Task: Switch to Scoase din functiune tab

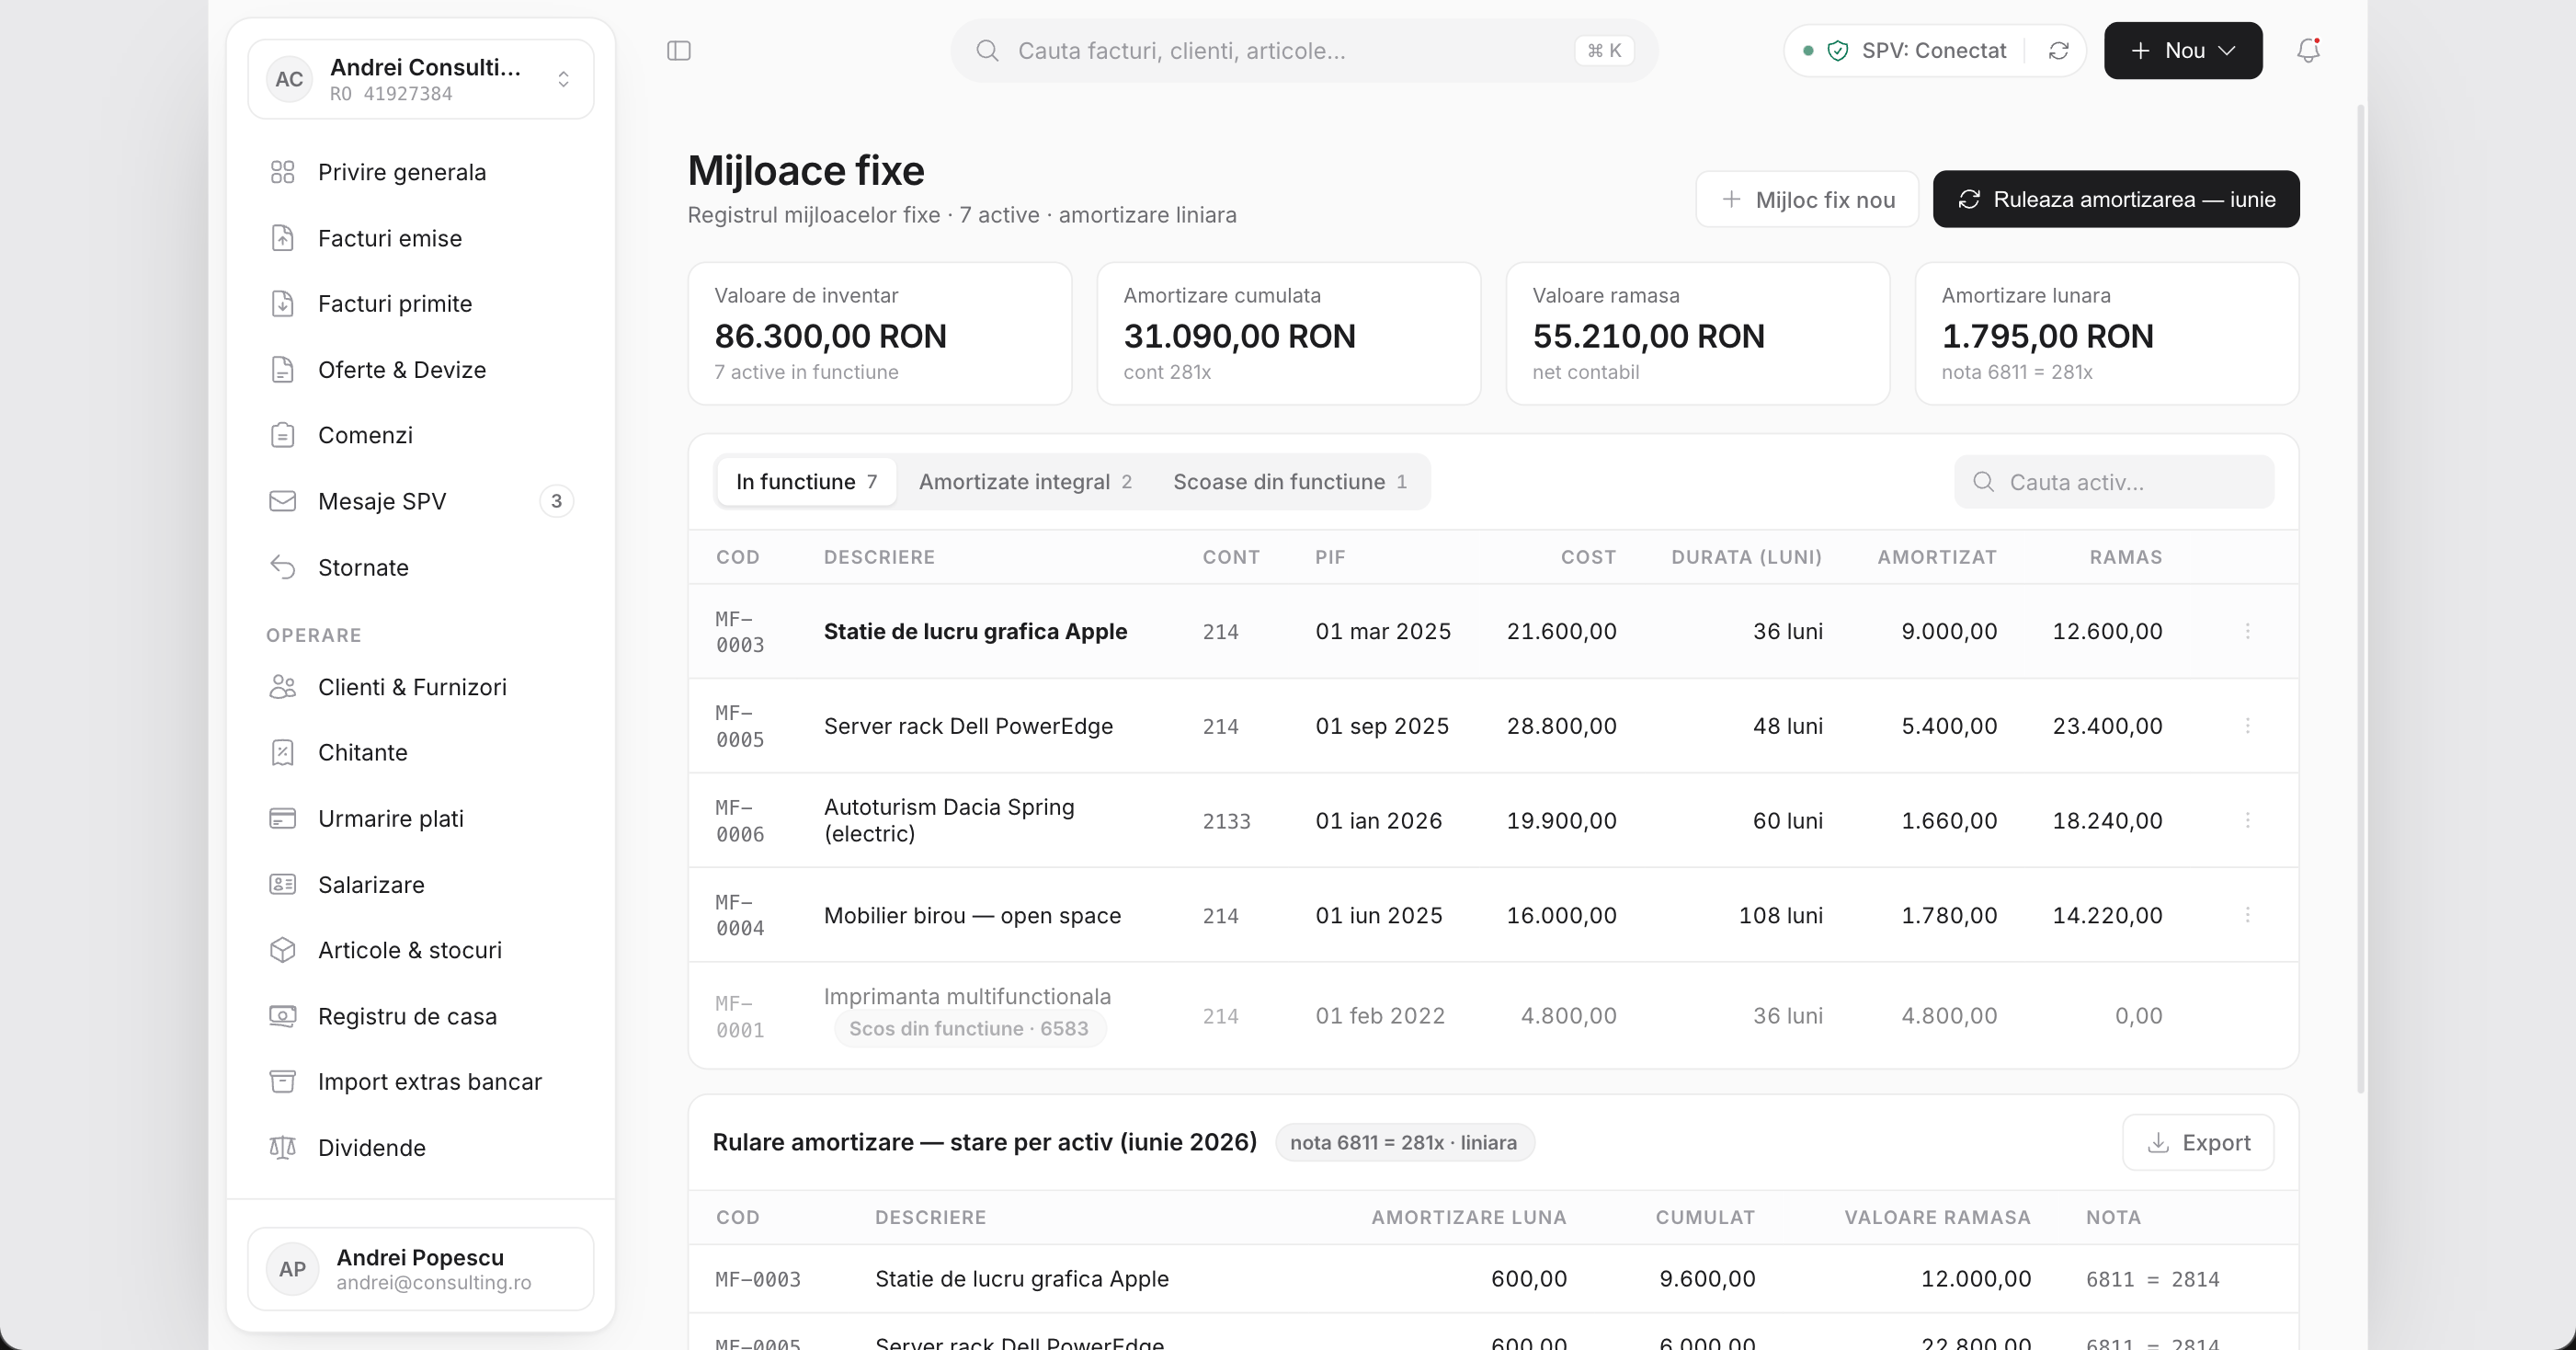Action: [1290, 482]
